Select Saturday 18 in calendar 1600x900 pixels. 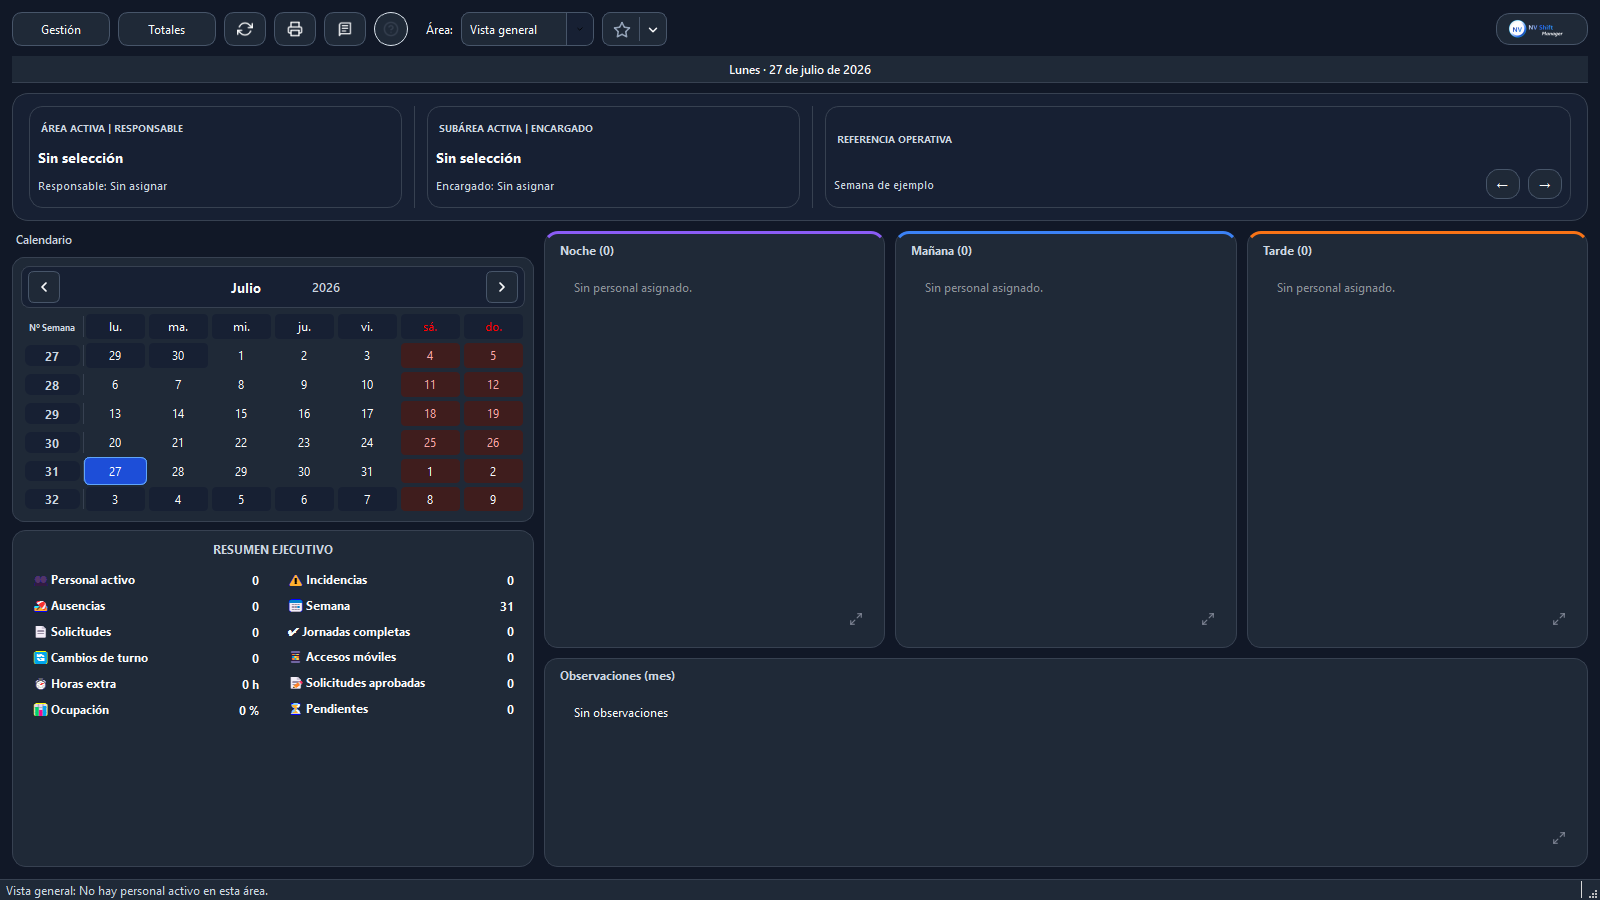pyautogui.click(x=430, y=413)
